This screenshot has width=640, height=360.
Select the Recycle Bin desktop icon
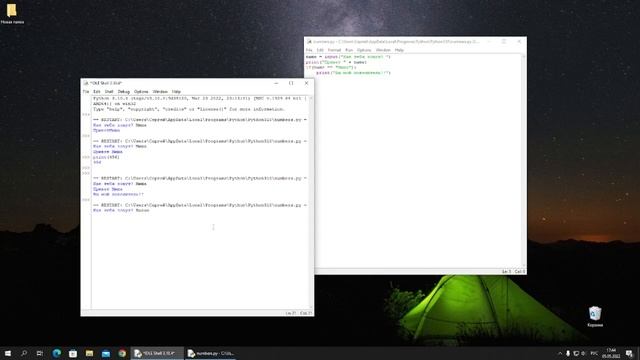tap(595, 317)
